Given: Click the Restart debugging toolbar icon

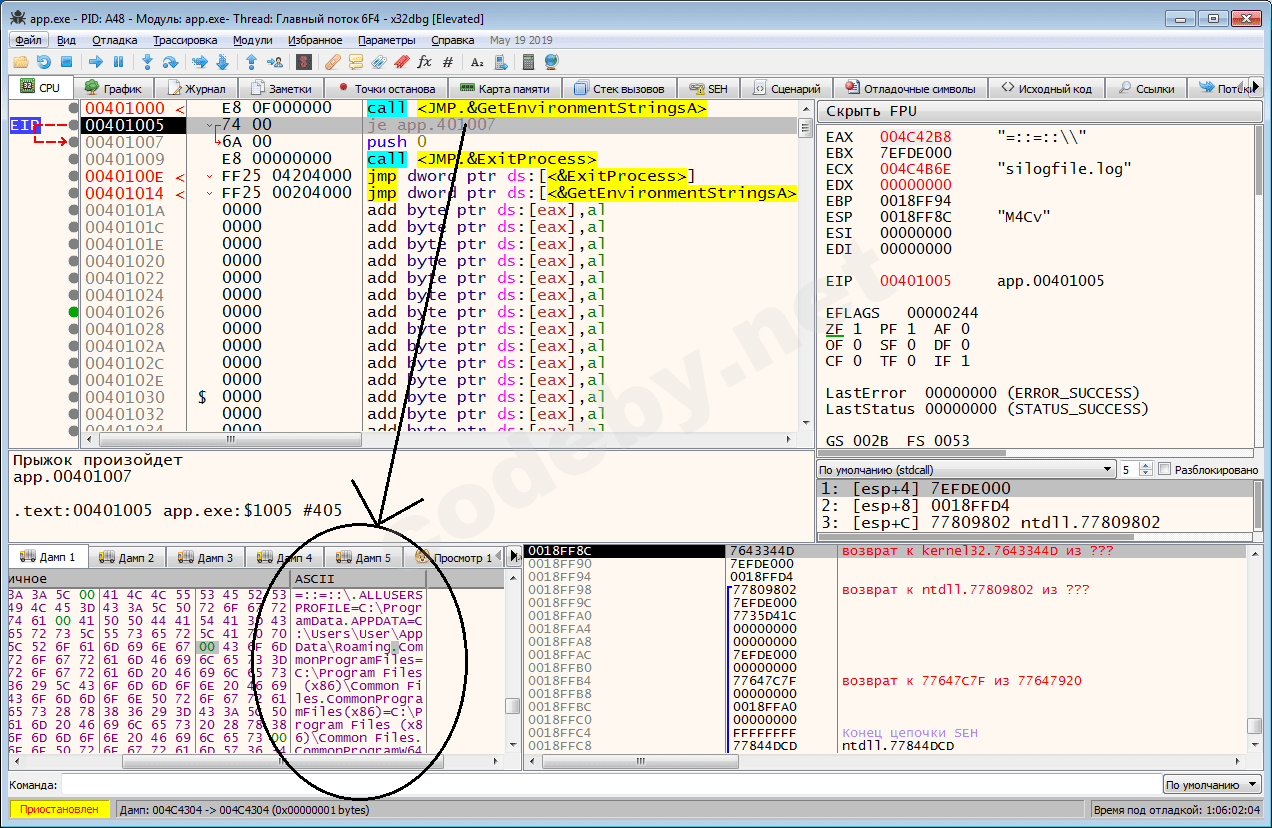Looking at the screenshot, I should 43,62.
